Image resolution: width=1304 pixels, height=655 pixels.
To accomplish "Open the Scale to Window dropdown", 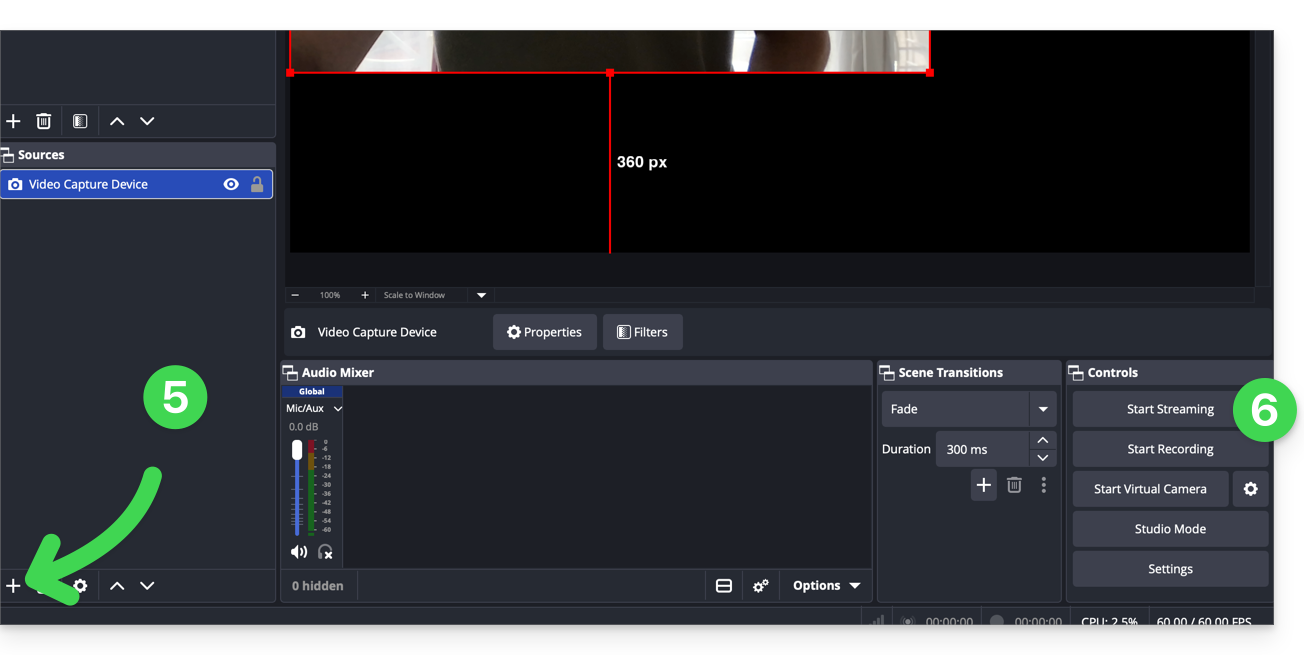I will (481, 295).
